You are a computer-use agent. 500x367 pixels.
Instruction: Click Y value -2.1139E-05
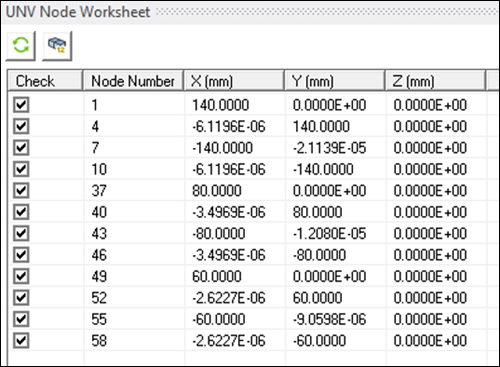click(x=329, y=148)
